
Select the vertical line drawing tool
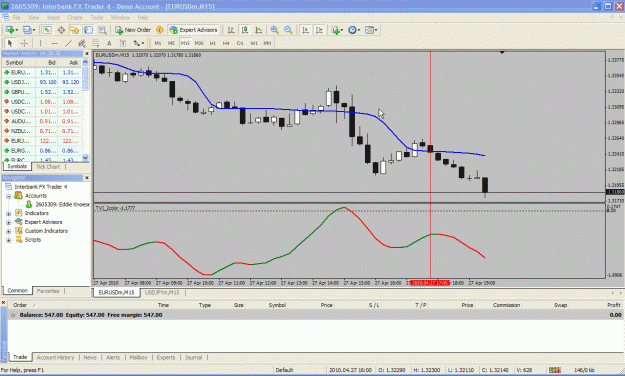coord(40,43)
